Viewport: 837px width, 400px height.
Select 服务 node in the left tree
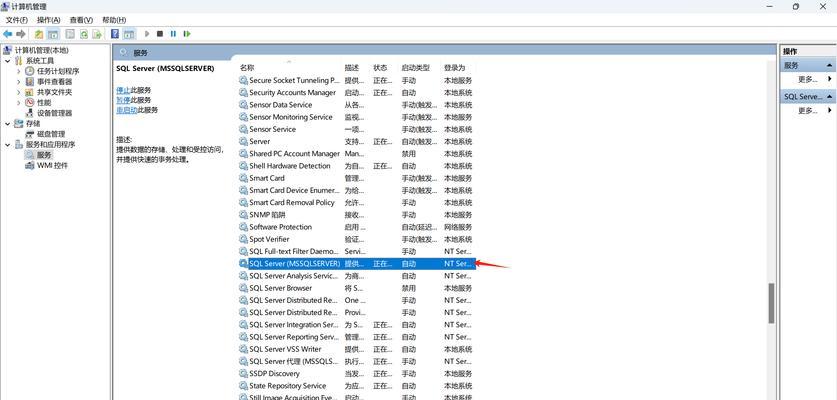pos(44,155)
